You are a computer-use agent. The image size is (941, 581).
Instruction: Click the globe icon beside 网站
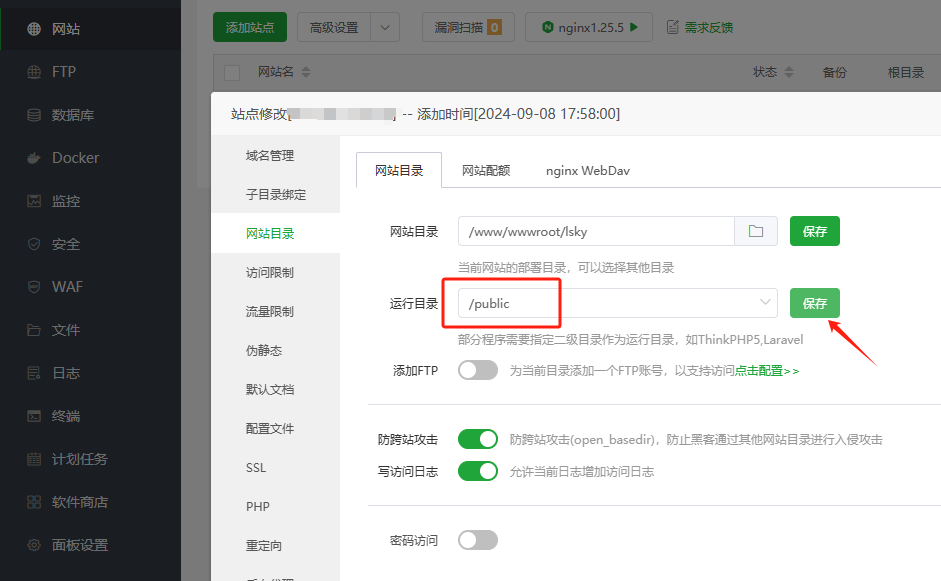[x=34, y=29]
